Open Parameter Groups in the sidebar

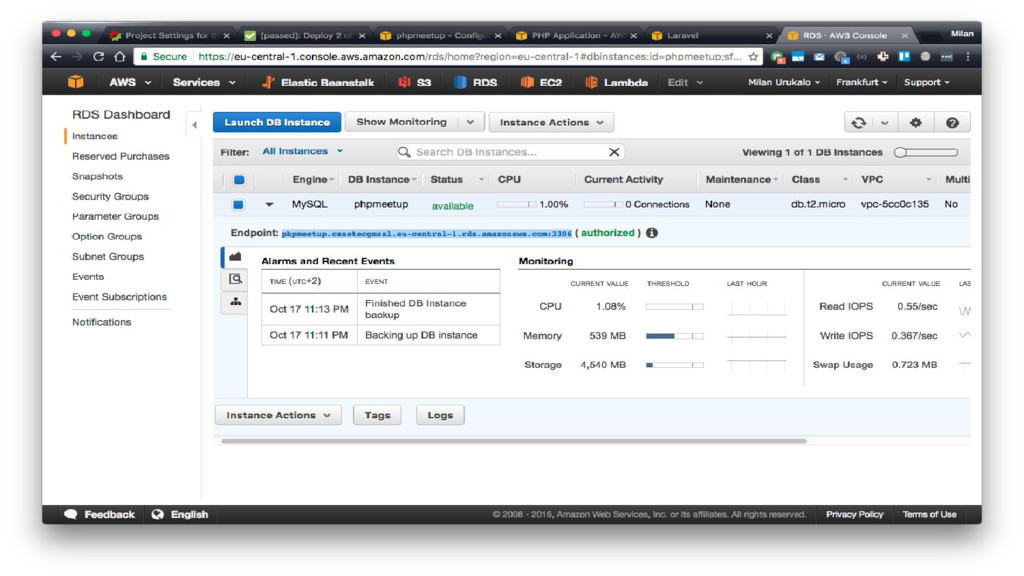tap(116, 216)
